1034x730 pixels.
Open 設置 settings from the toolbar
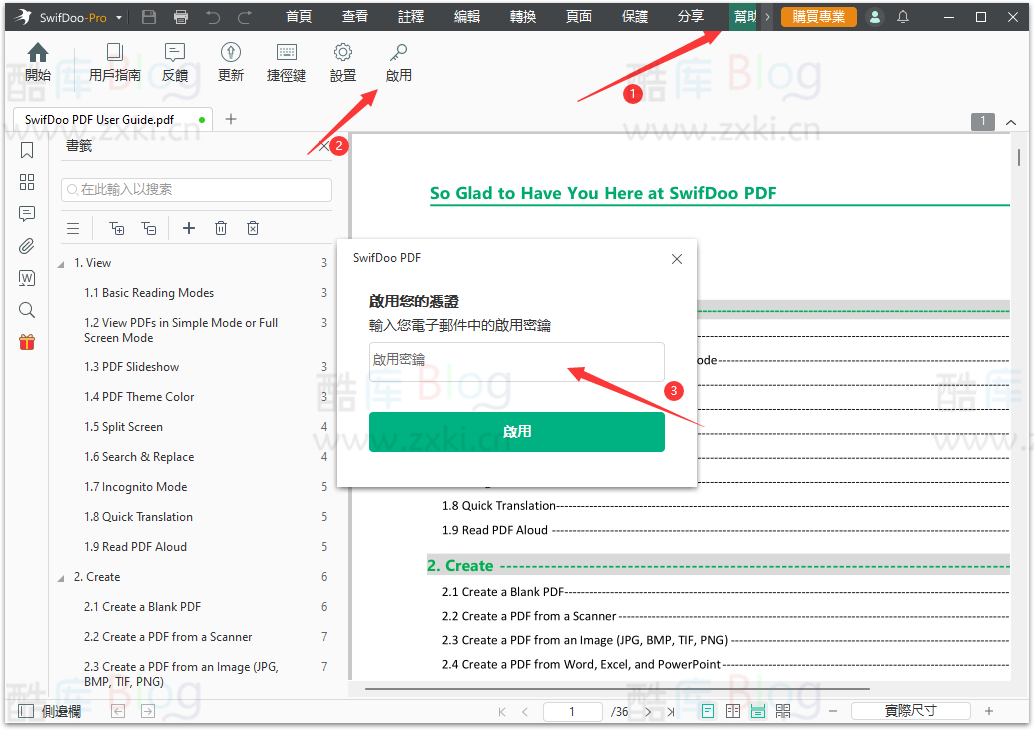point(342,62)
